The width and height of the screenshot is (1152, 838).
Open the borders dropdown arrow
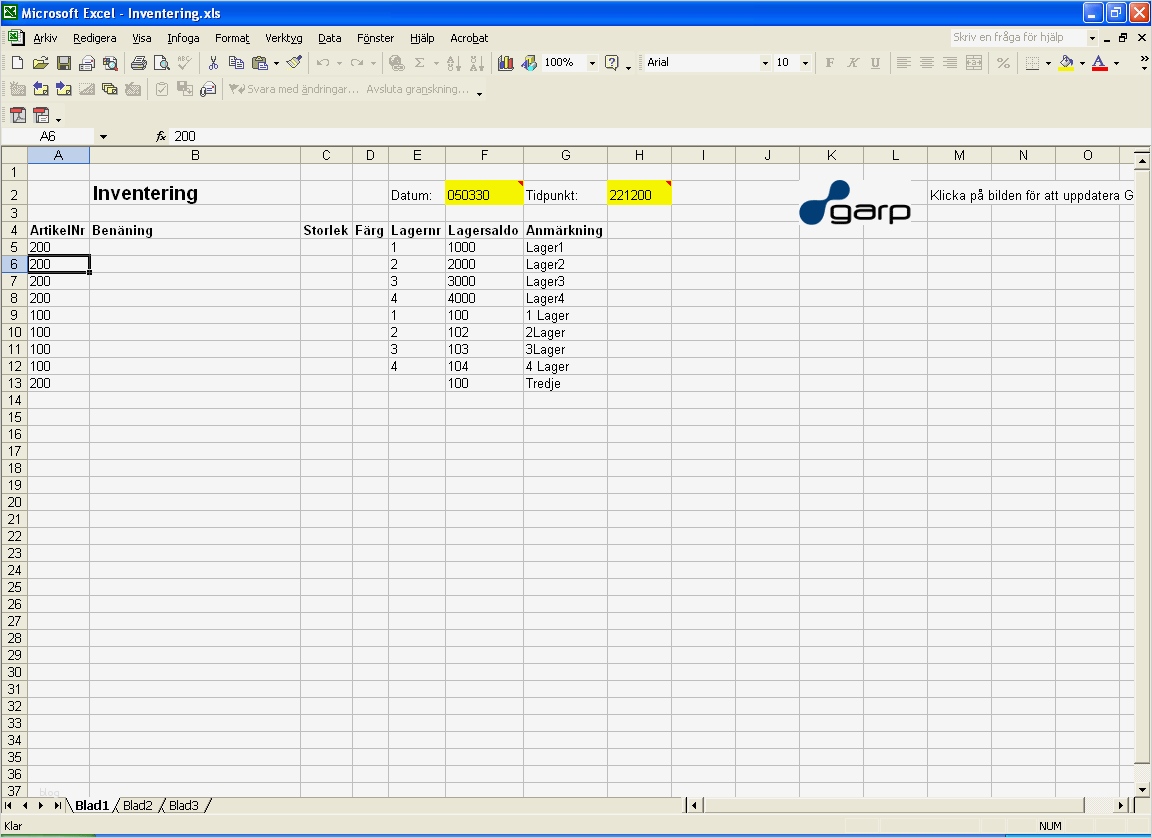[1048, 63]
